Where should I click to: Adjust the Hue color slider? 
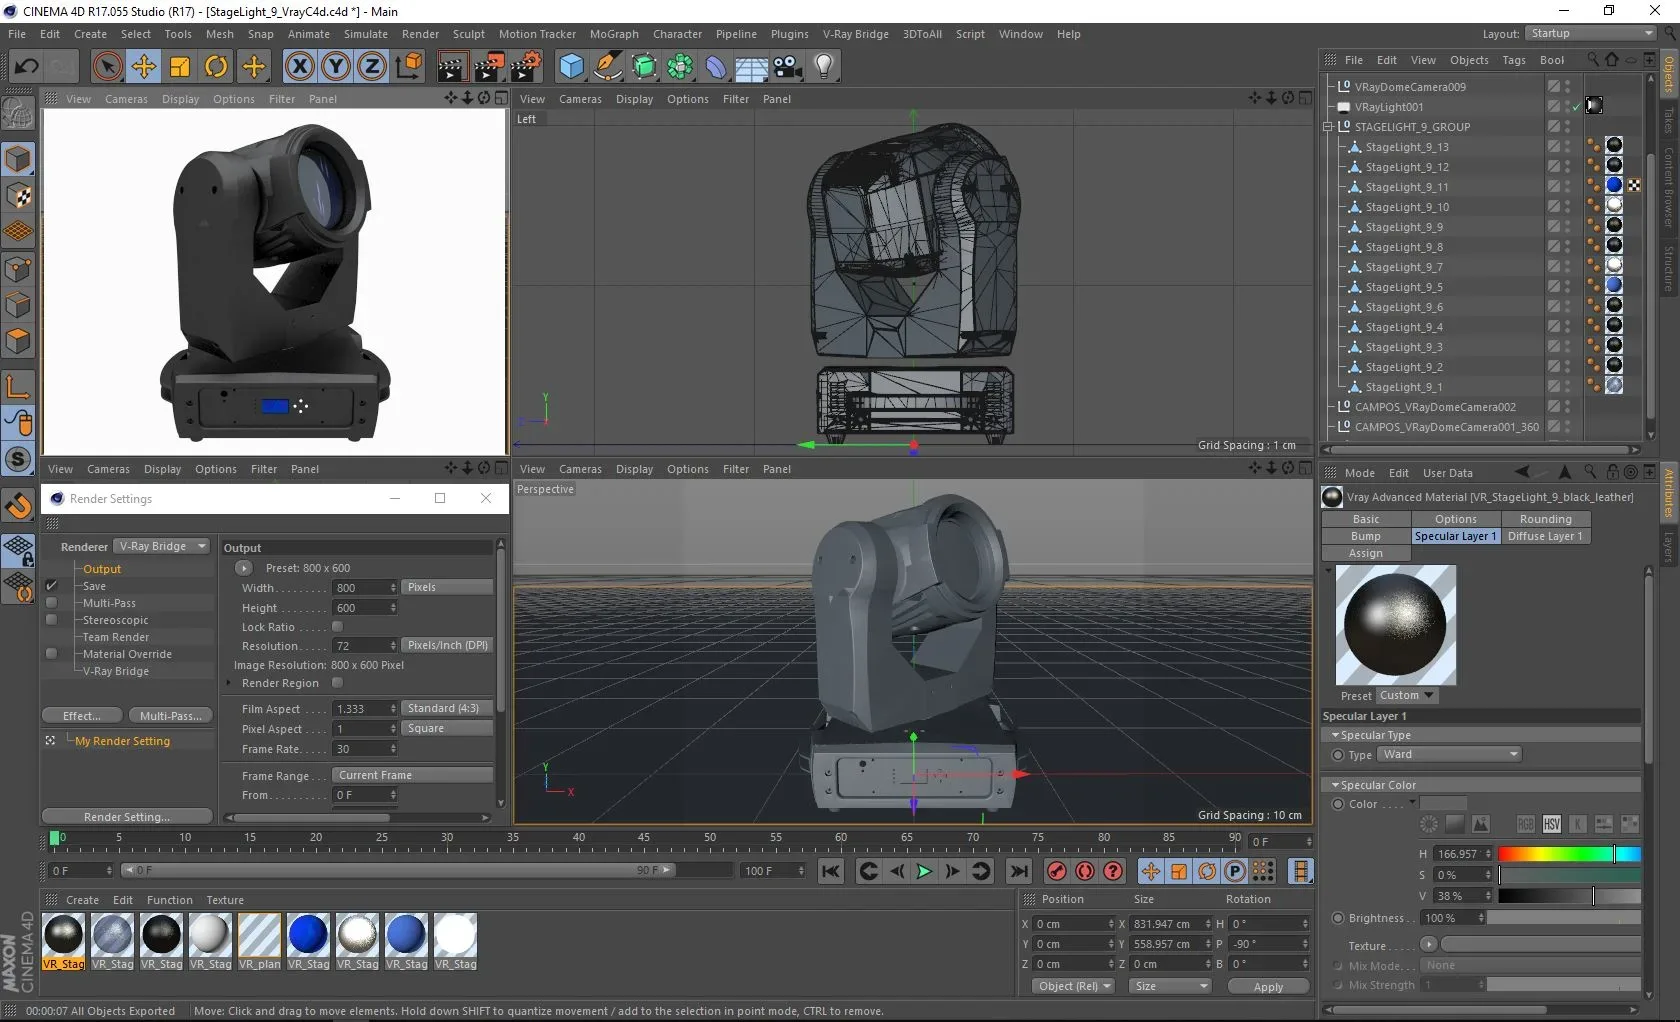[x=1569, y=854]
